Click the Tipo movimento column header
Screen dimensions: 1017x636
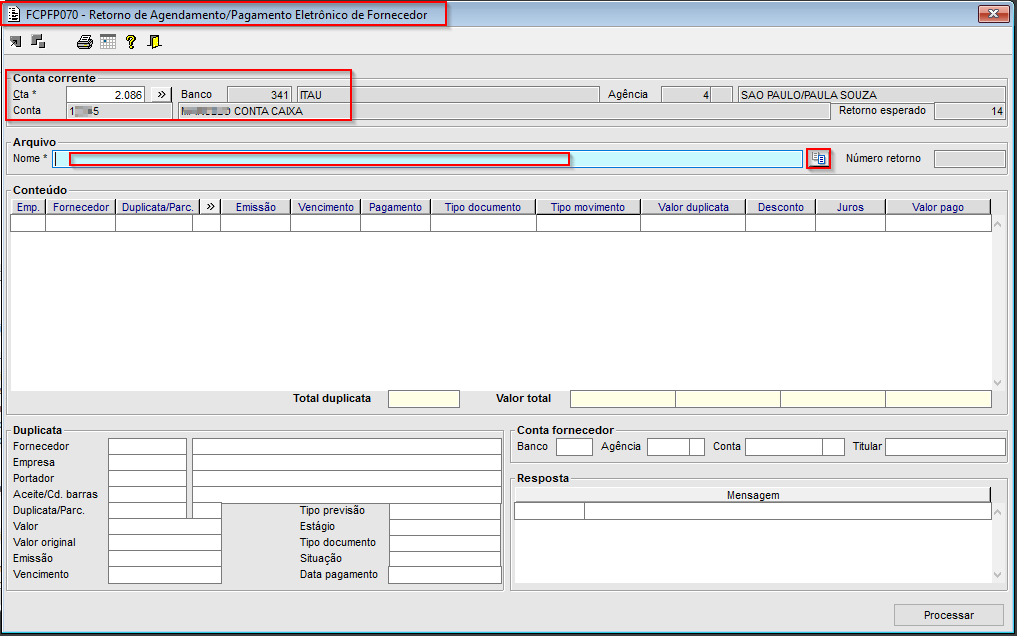coord(588,207)
